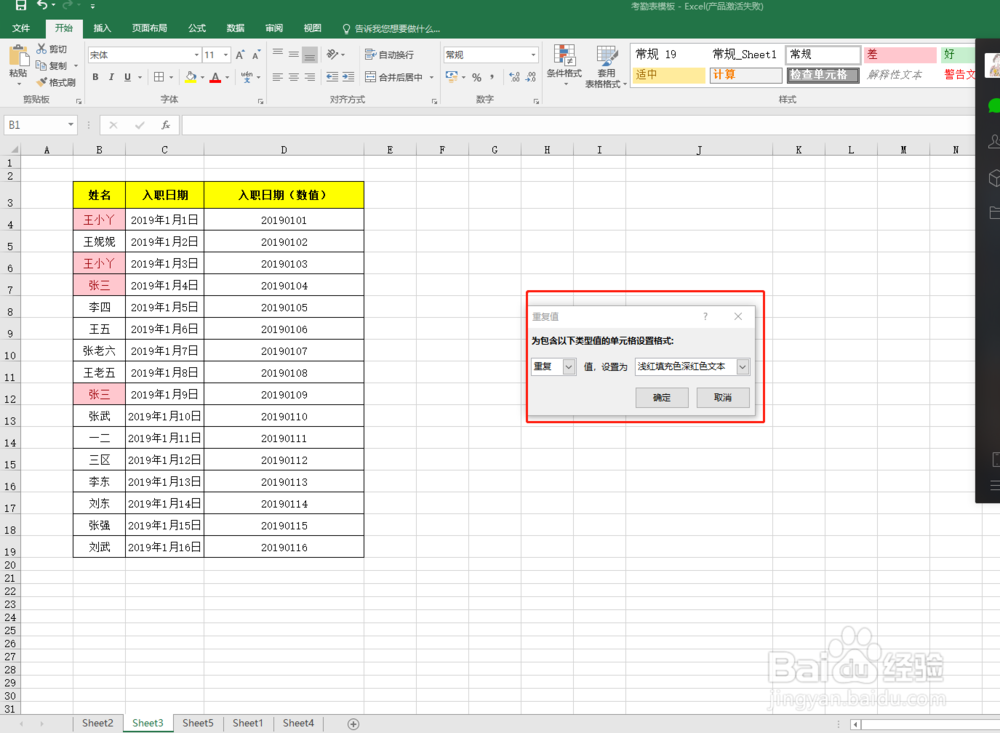Expand the font group dialog launcher

(260, 101)
